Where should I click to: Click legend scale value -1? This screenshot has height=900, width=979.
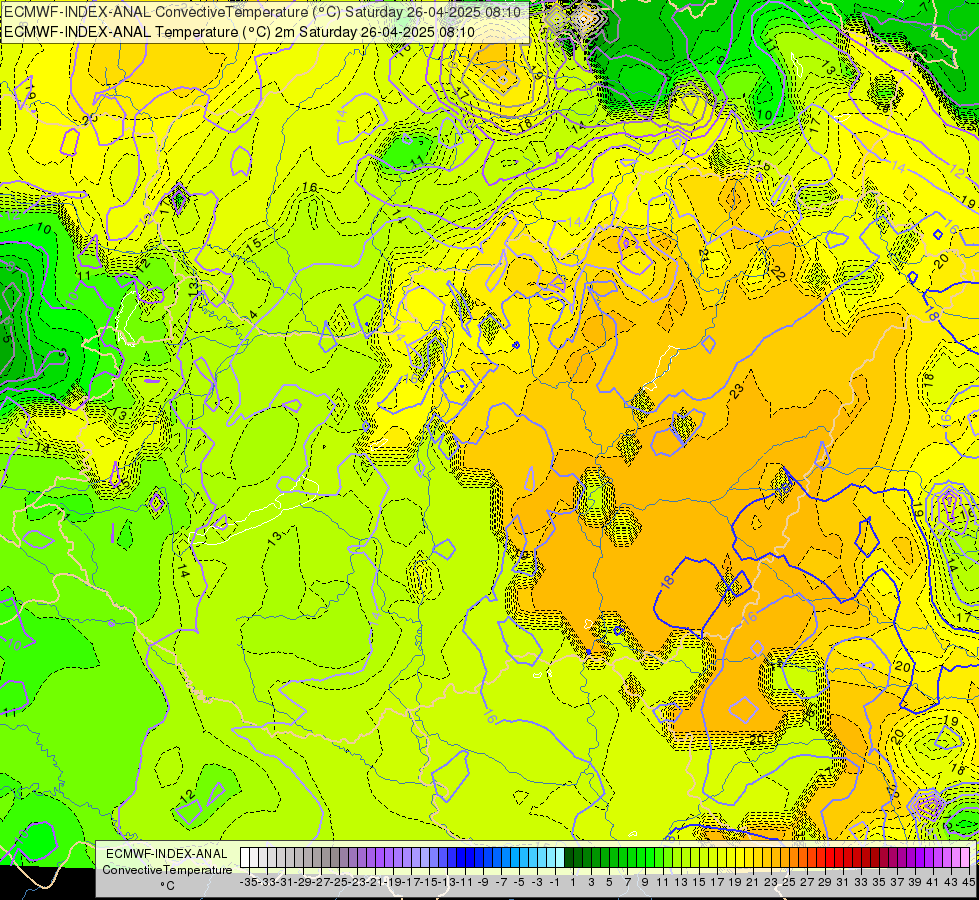coord(554,882)
